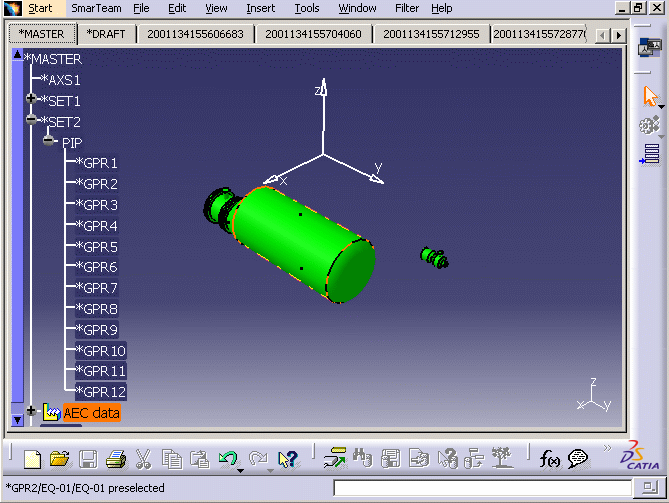669x503 pixels.
Task: Open the File menu
Action: click(x=141, y=8)
